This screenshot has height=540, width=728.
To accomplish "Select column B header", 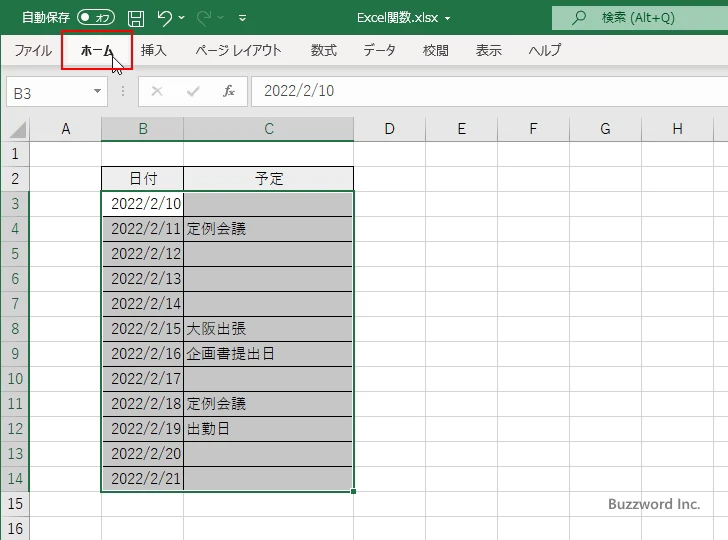I will click(x=143, y=129).
